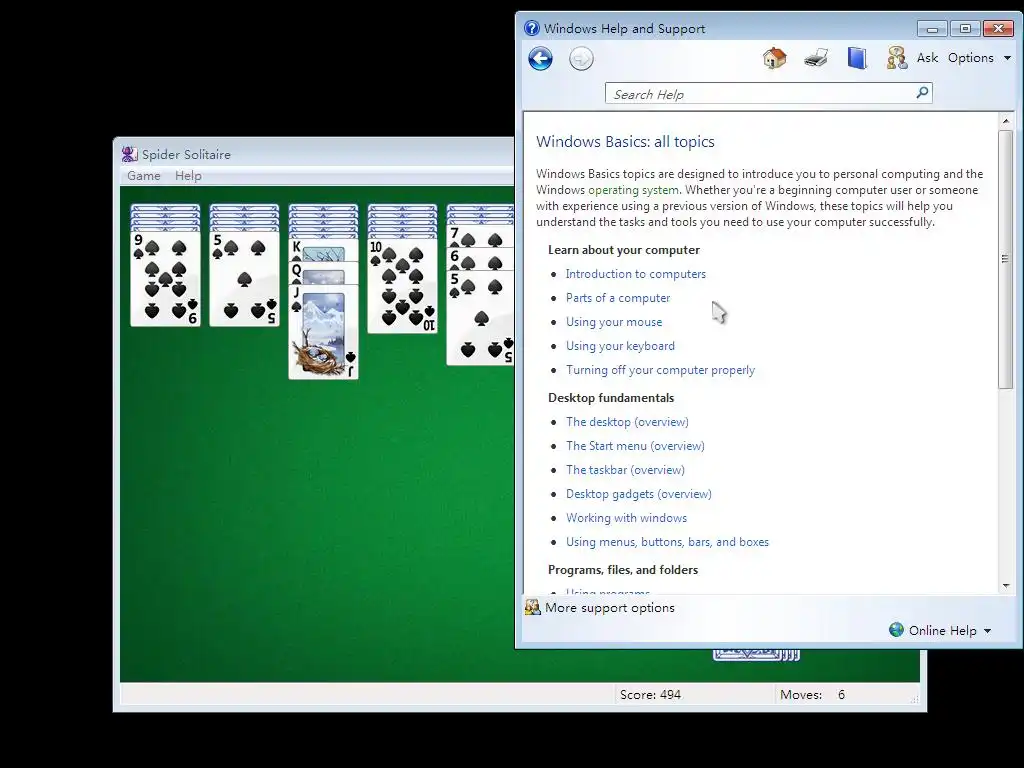Select the 9 of spades card
This screenshot has width=1024, height=768.
coord(165,280)
